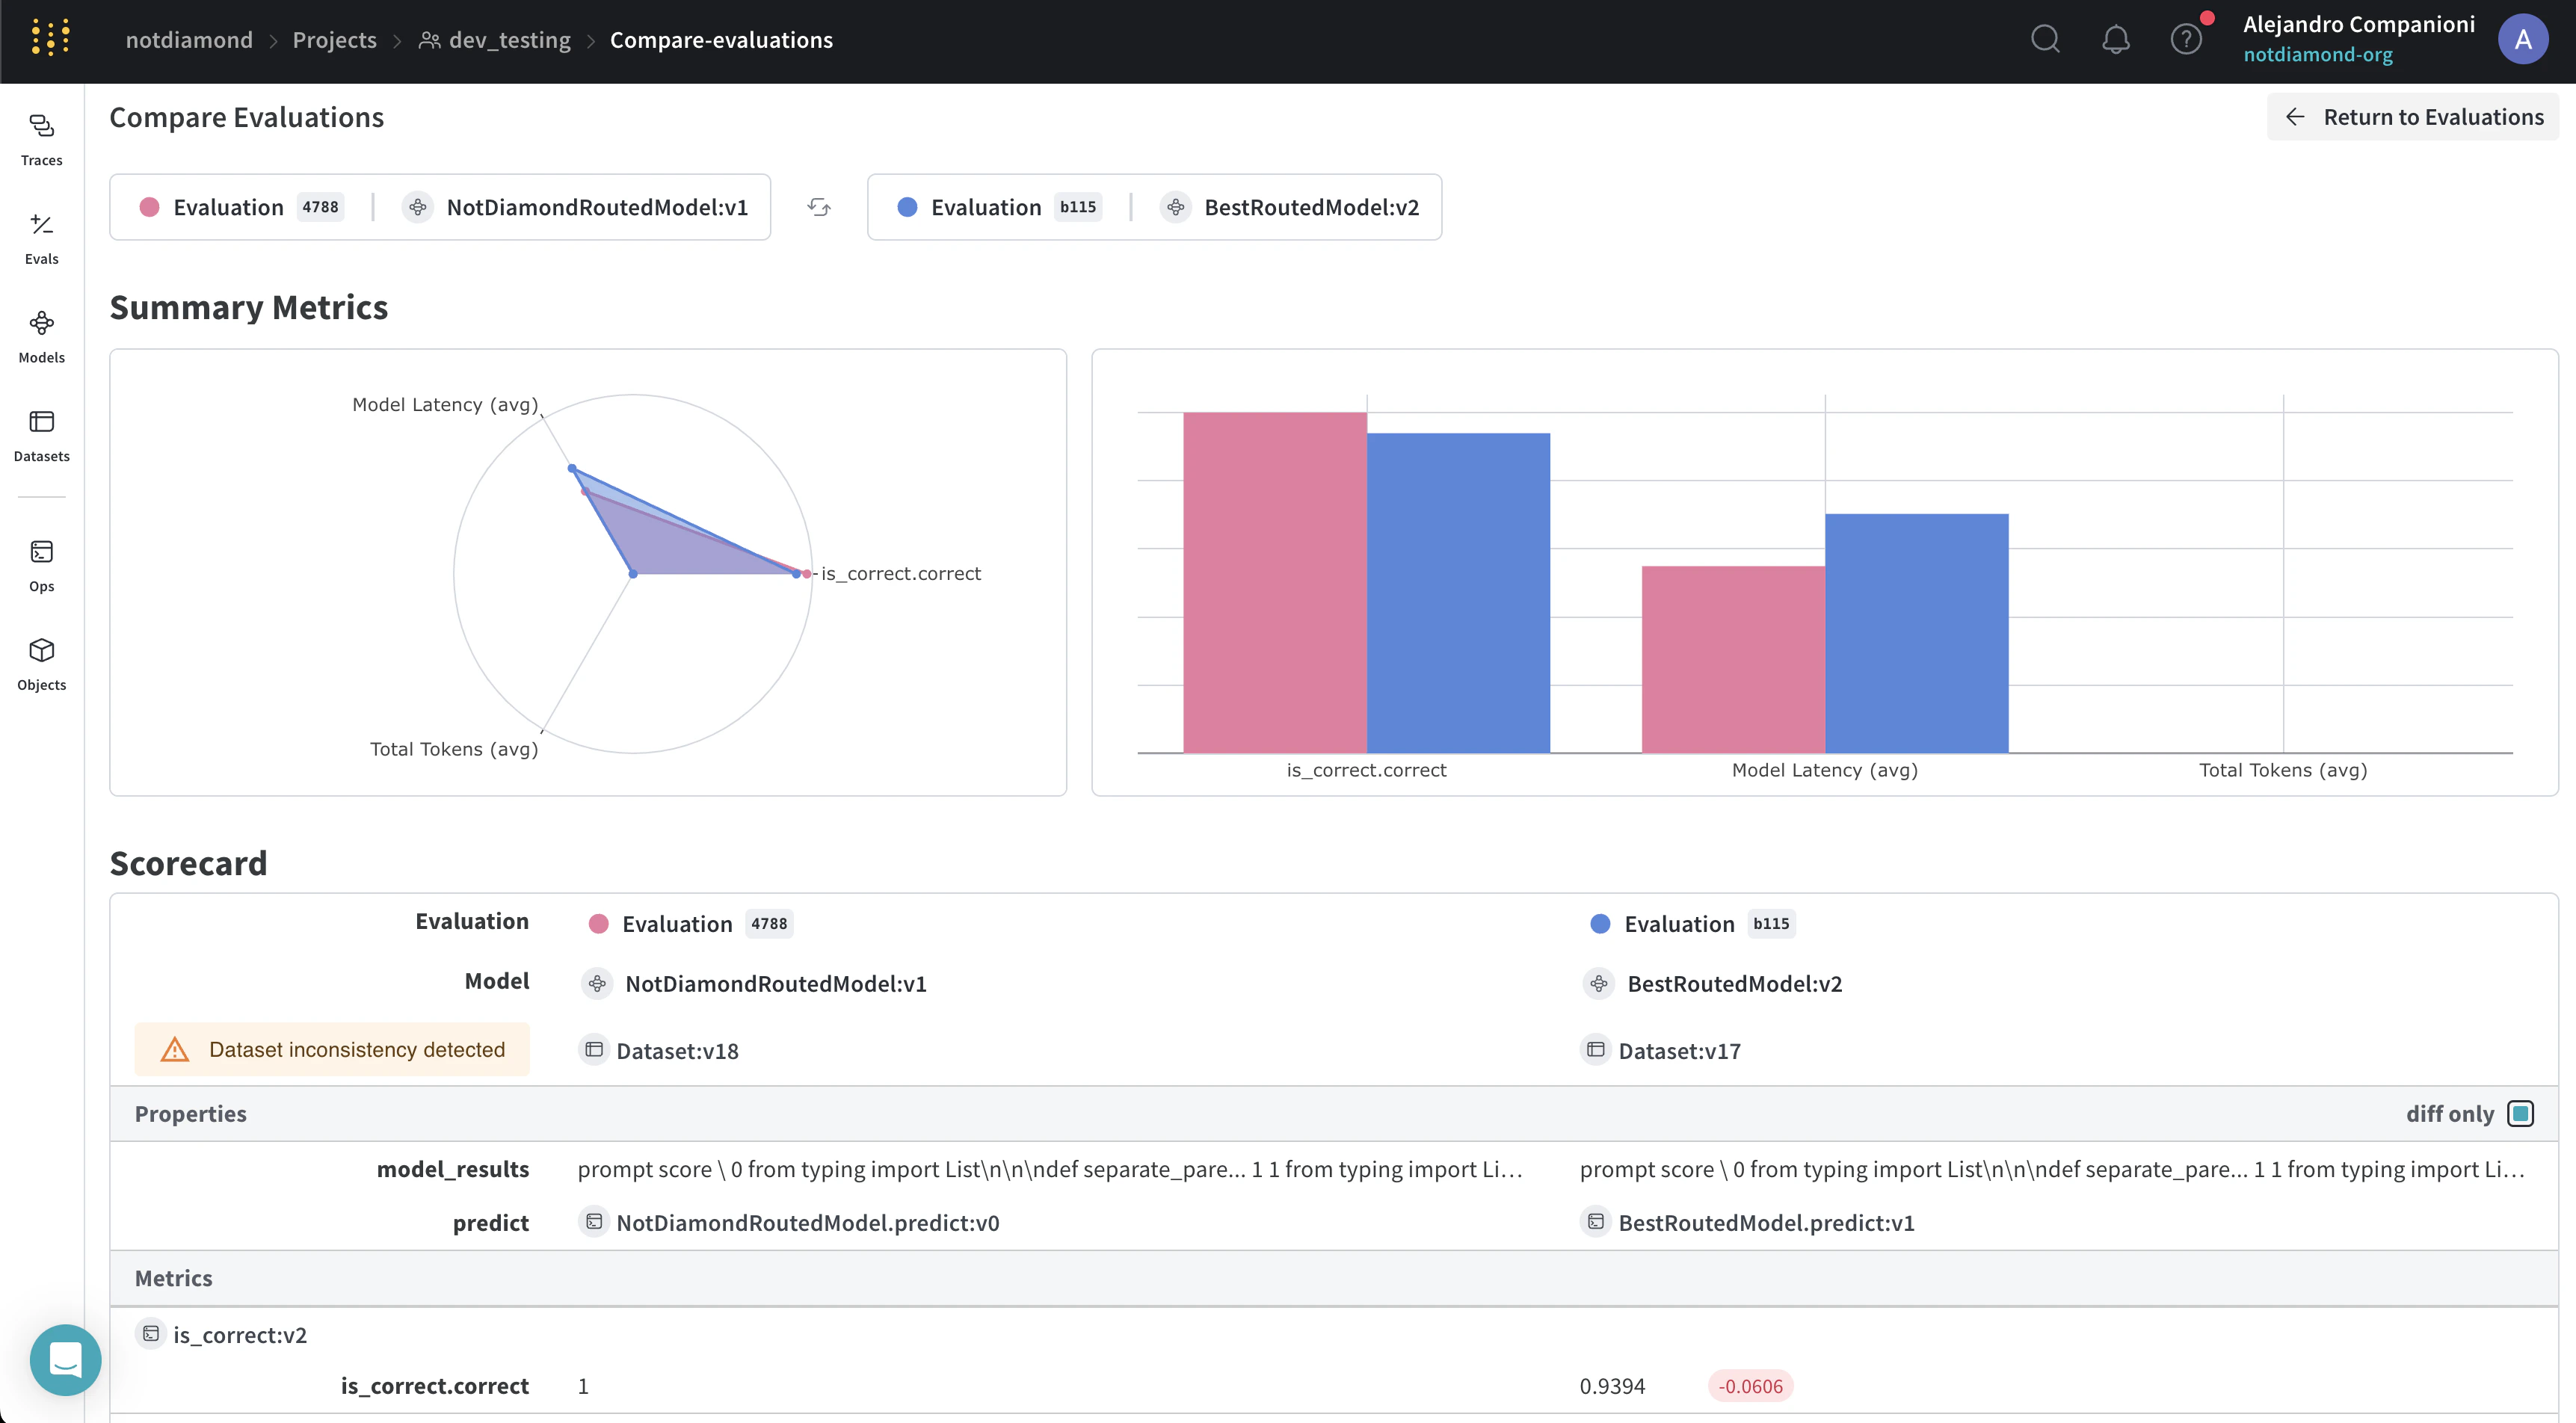Open the search magnifier icon

tap(2045, 40)
